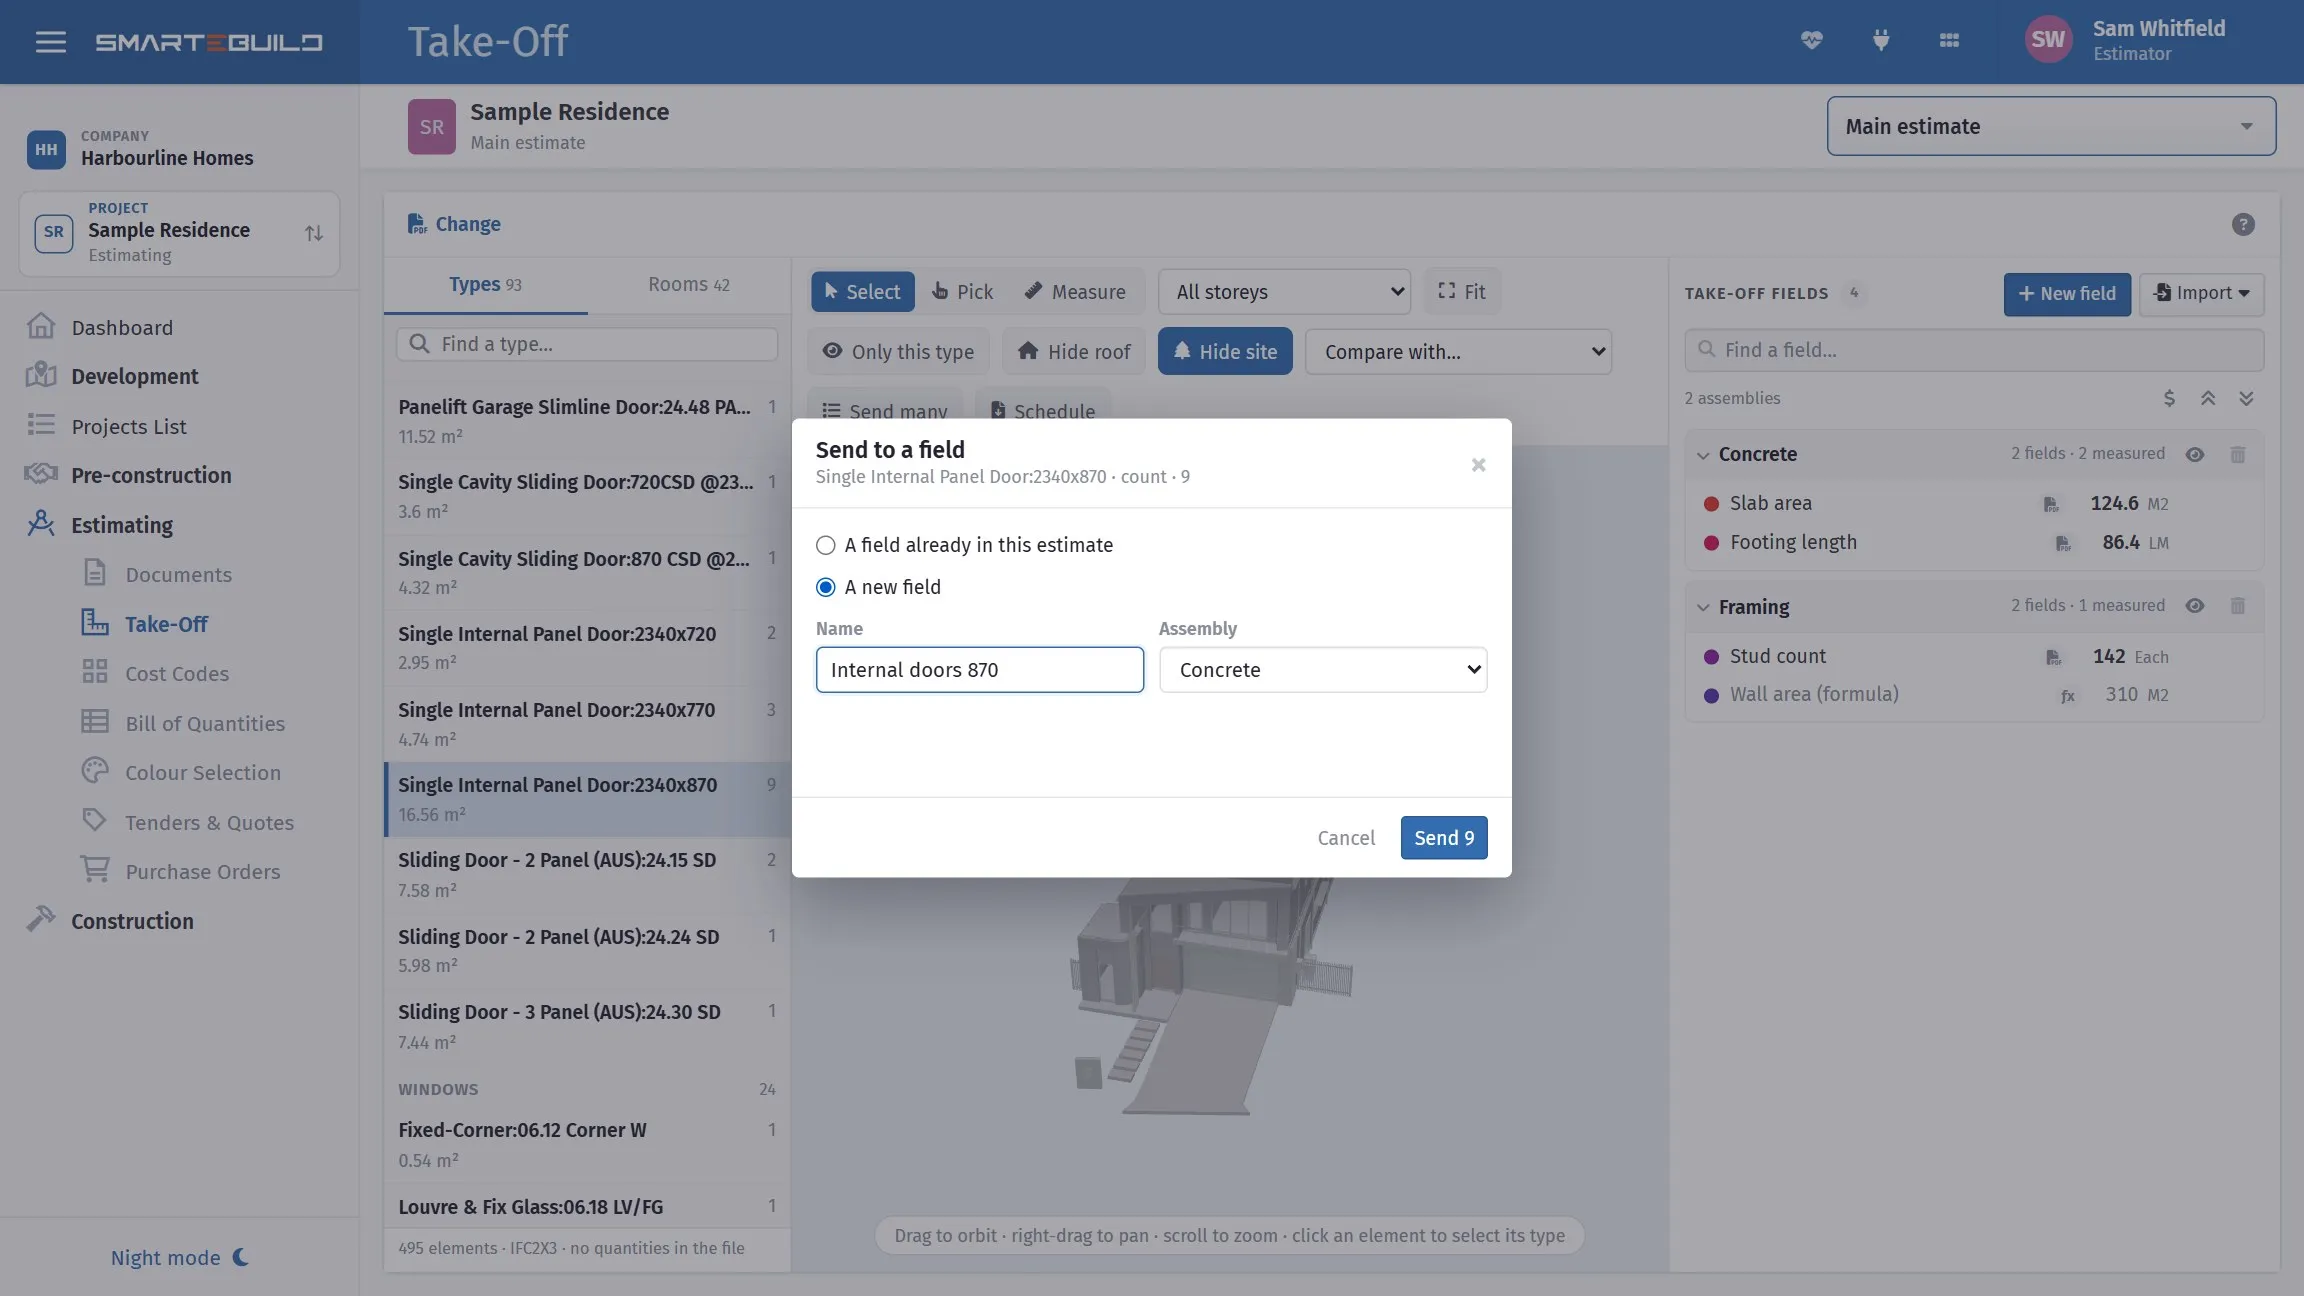Collapse the Concrete assembly chevron

1703,455
